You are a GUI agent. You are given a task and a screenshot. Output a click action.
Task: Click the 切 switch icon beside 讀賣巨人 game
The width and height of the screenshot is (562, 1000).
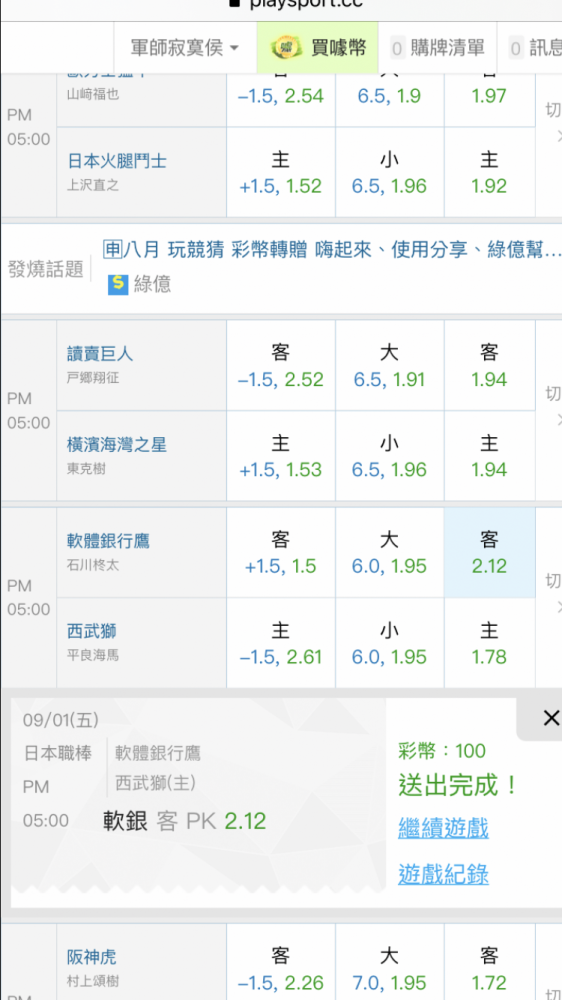pos(552,393)
